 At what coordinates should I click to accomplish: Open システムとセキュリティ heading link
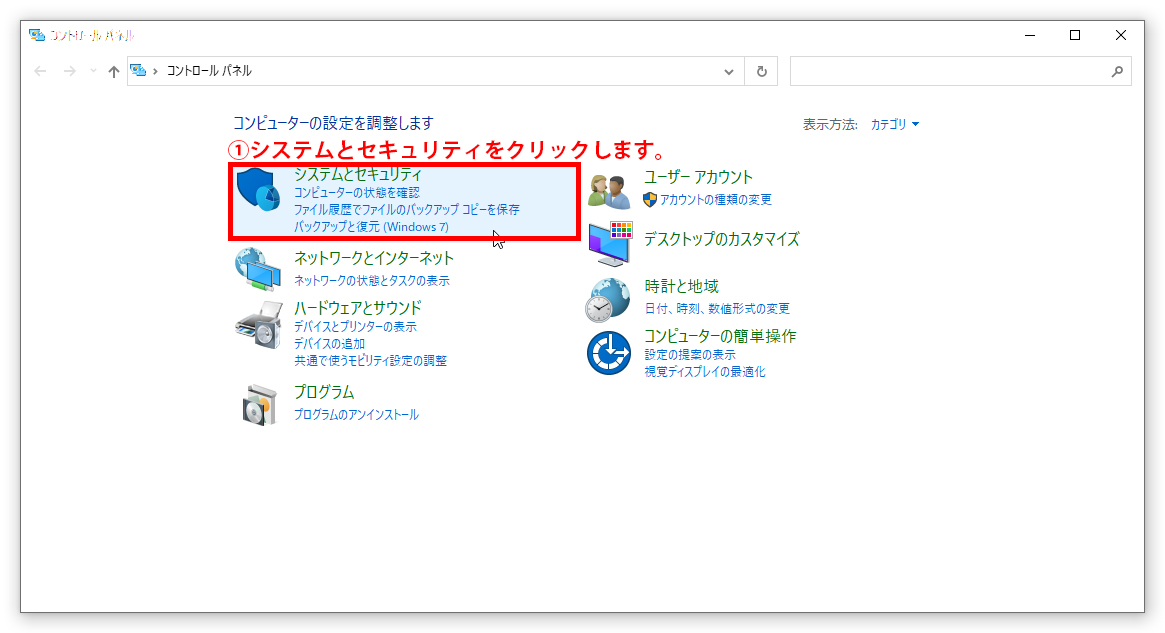(358, 174)
